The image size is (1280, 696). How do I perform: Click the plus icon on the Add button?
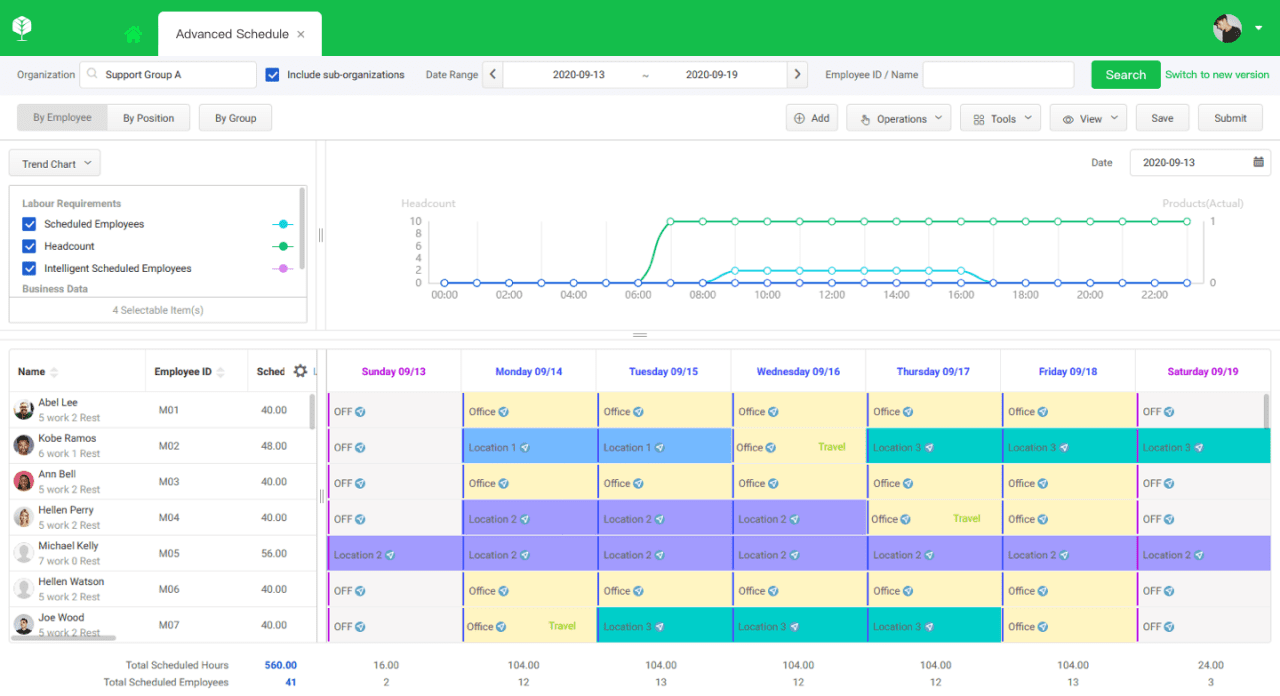click(x=799, y=117)
